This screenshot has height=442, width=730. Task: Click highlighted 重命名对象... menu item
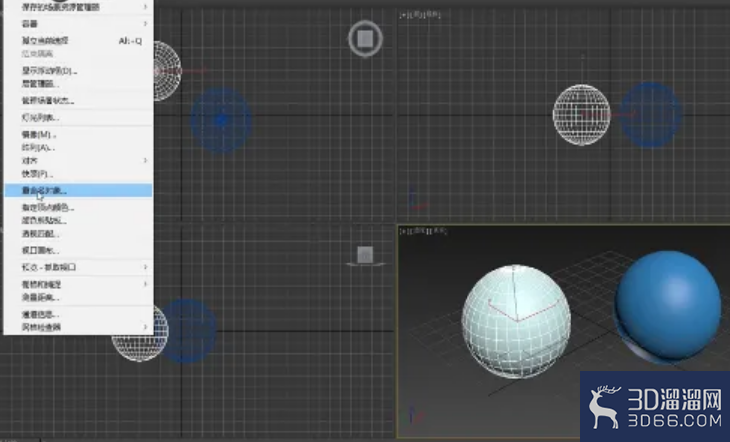point(78,190)
